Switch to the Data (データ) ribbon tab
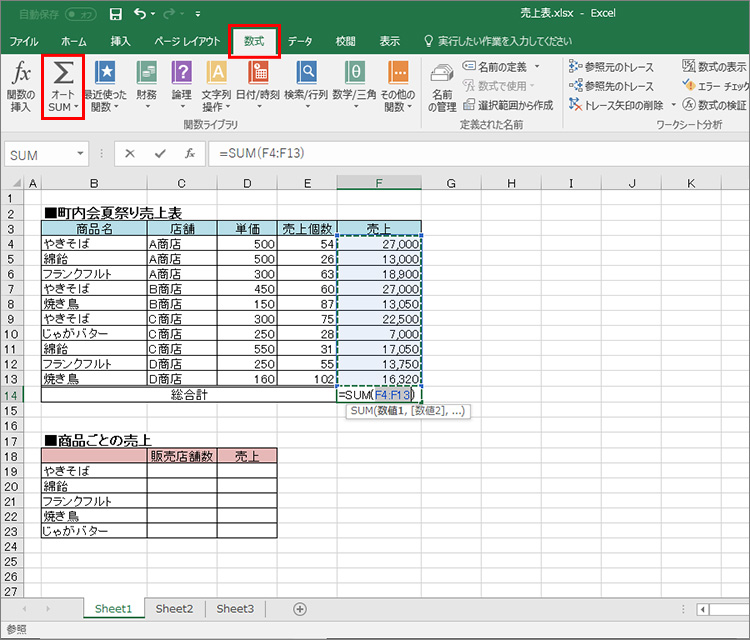The height and width of the screenshot is (640, 750). pyautogui.click(x=300, y=41)
